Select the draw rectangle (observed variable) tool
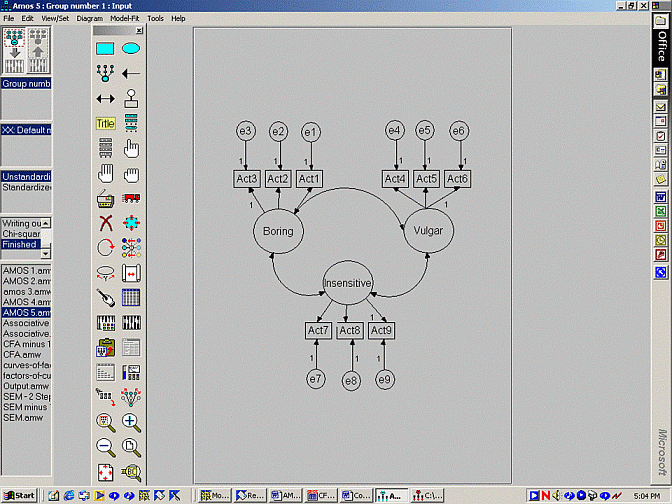The width and height of the screenshot is (672, 504). coord(106,48)
